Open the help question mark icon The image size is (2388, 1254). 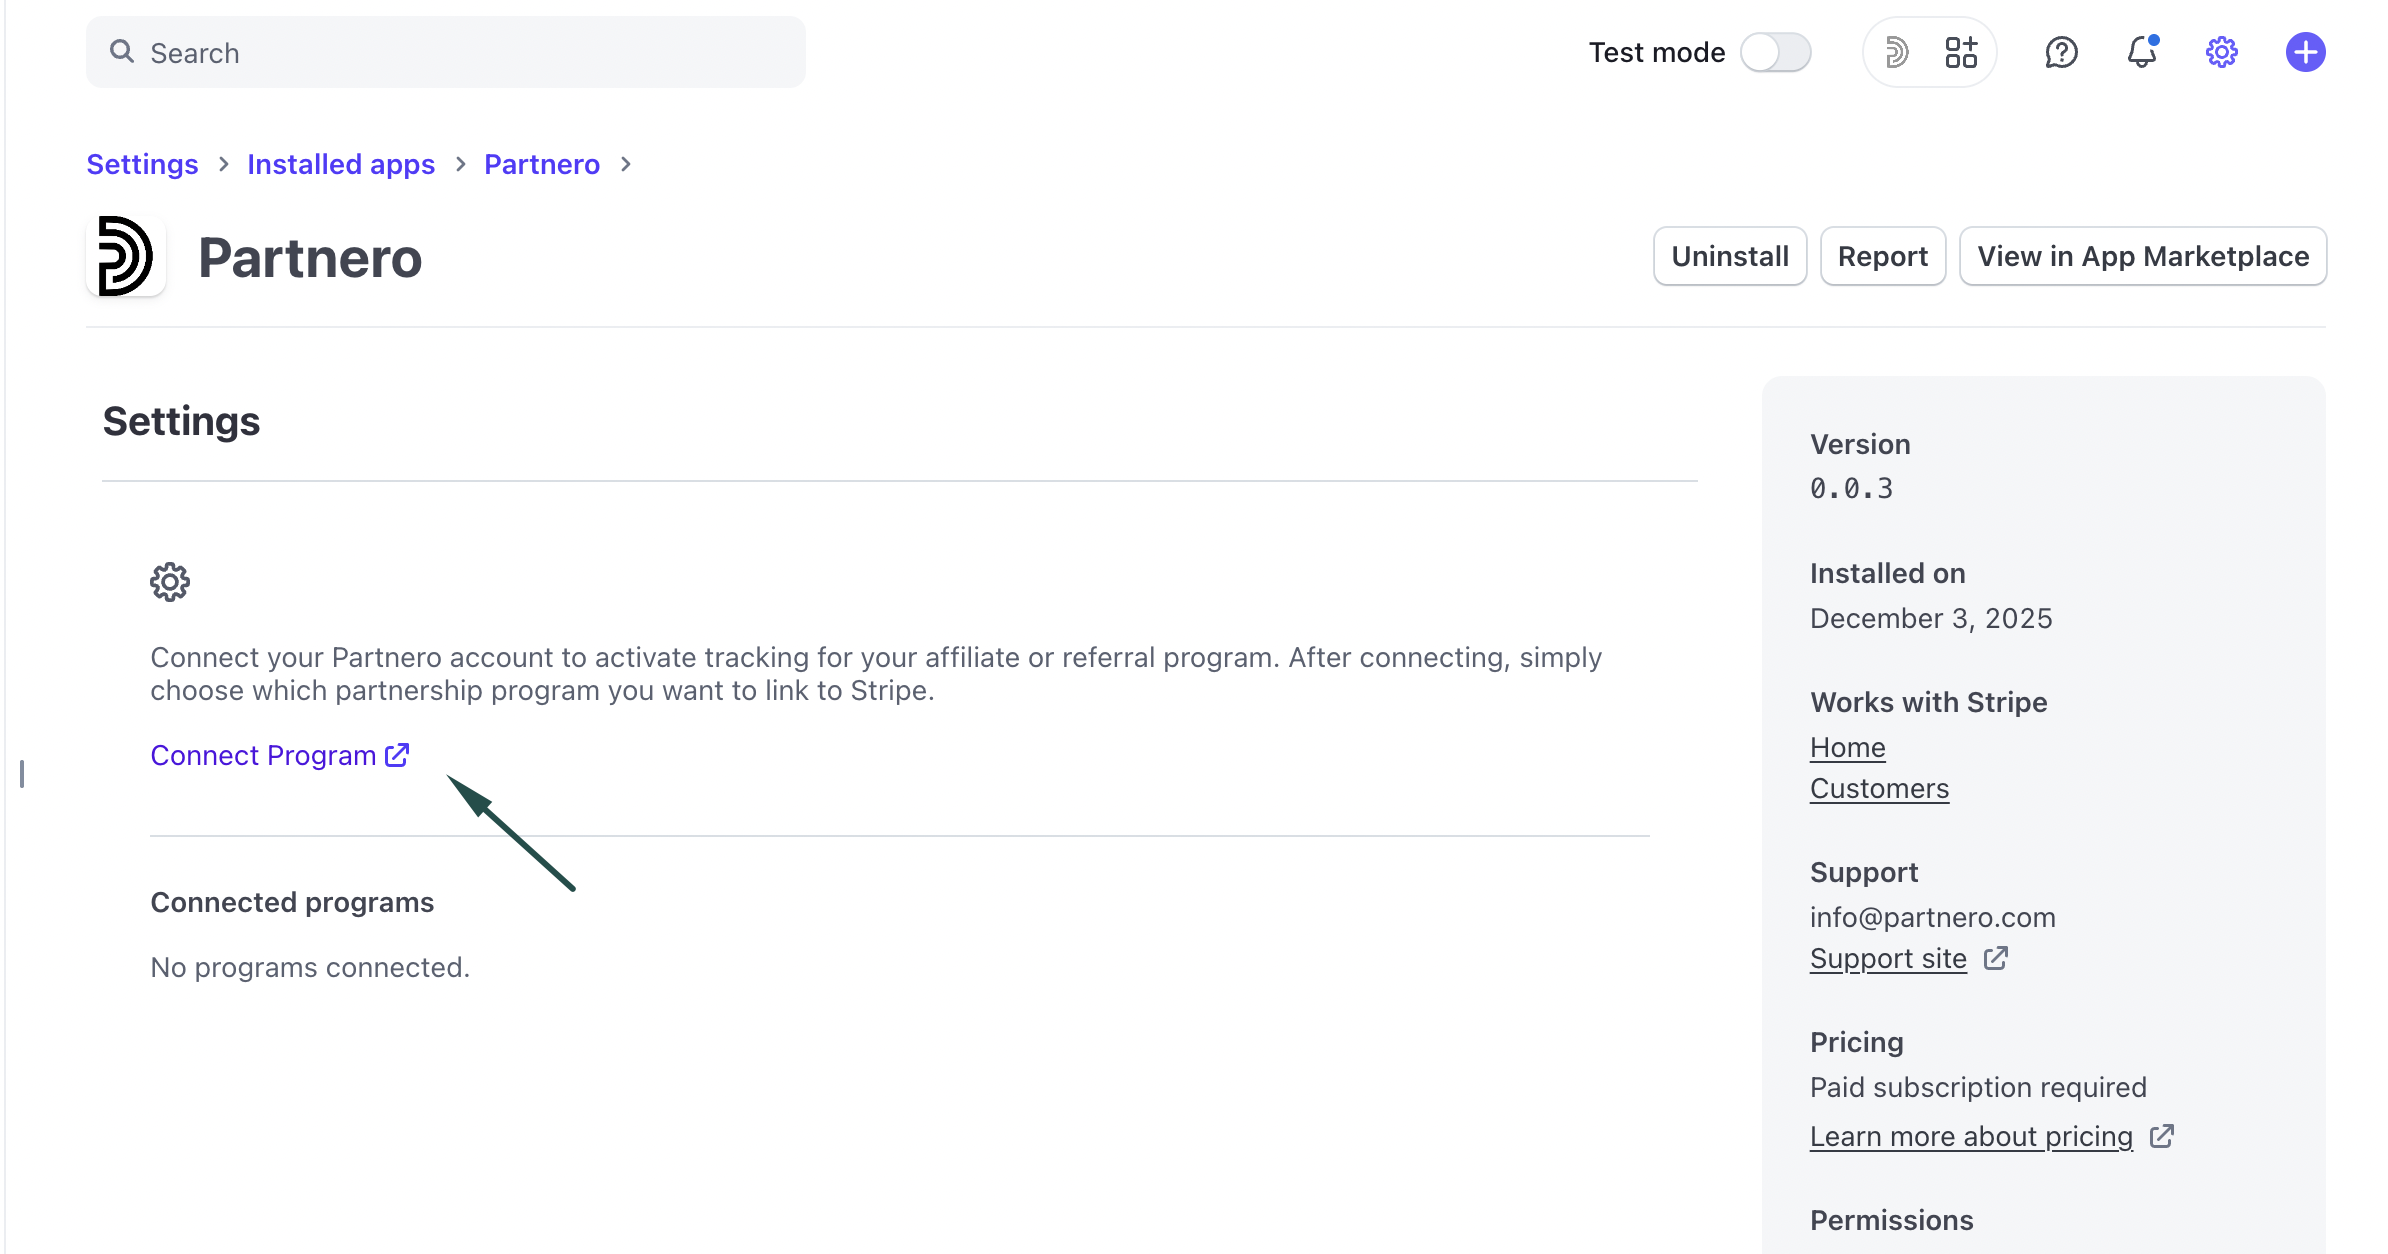tap(2061, 52)
